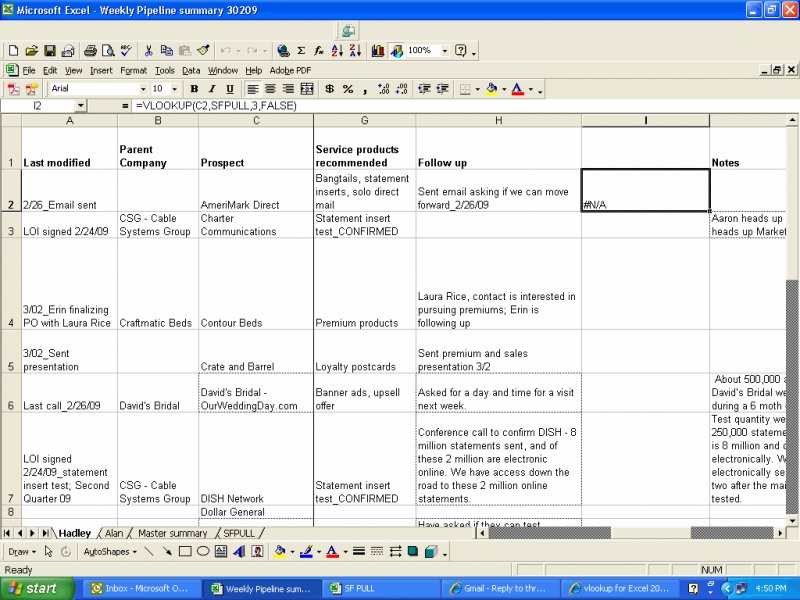Run the Spelling check icon
Viewport: 800px width, 600px height.
tap(126, 51)
